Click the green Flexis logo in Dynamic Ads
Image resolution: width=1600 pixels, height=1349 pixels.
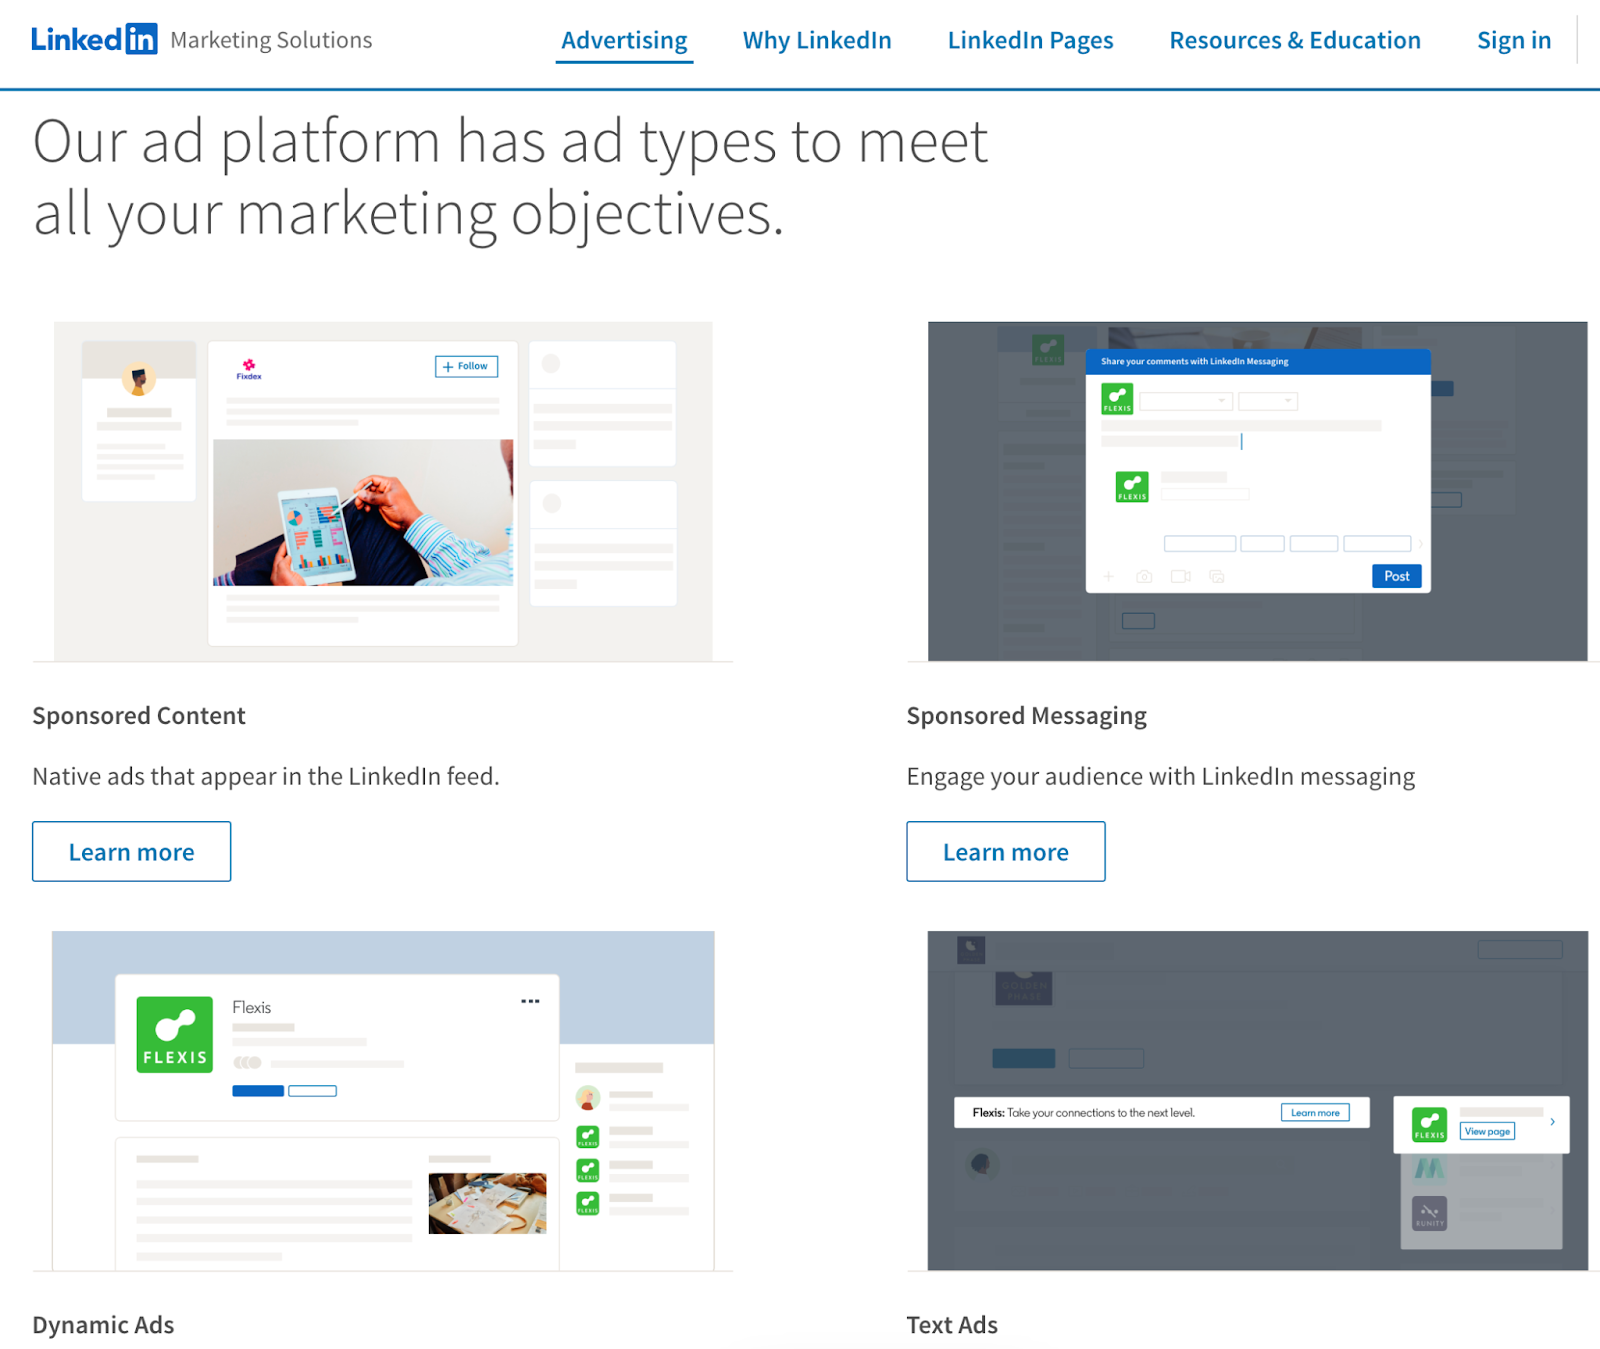pyautogui.click(x=174, y=1034)
